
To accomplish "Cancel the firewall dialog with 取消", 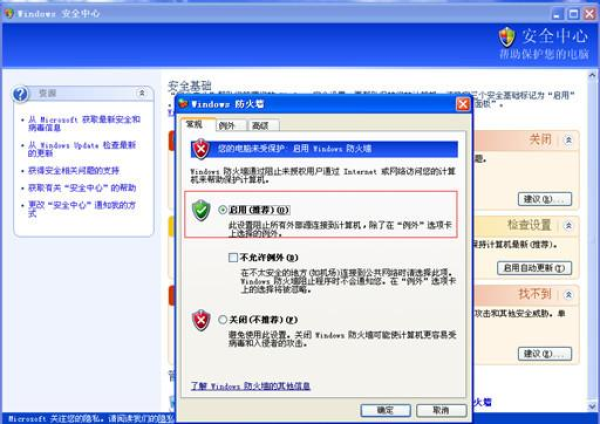I will click(x=441, y=410).
